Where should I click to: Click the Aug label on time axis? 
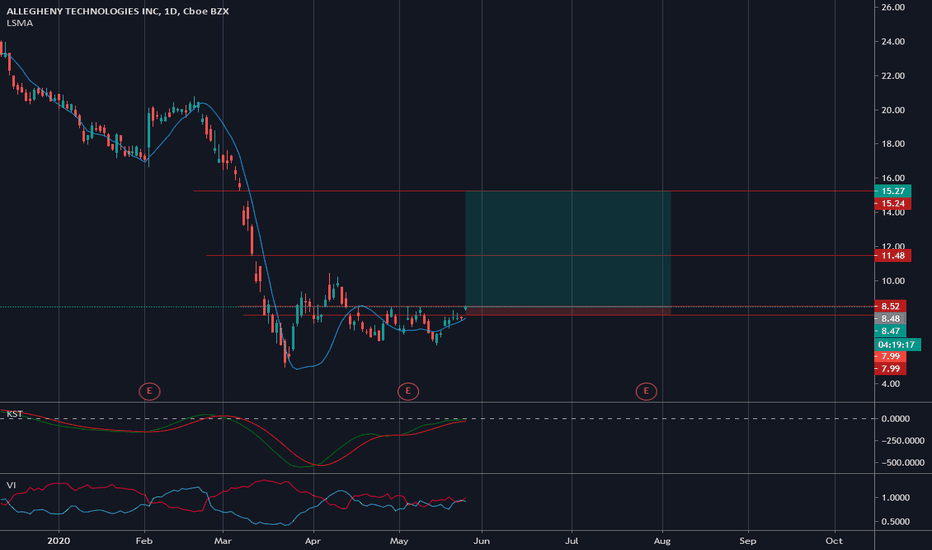pos(662,540)
